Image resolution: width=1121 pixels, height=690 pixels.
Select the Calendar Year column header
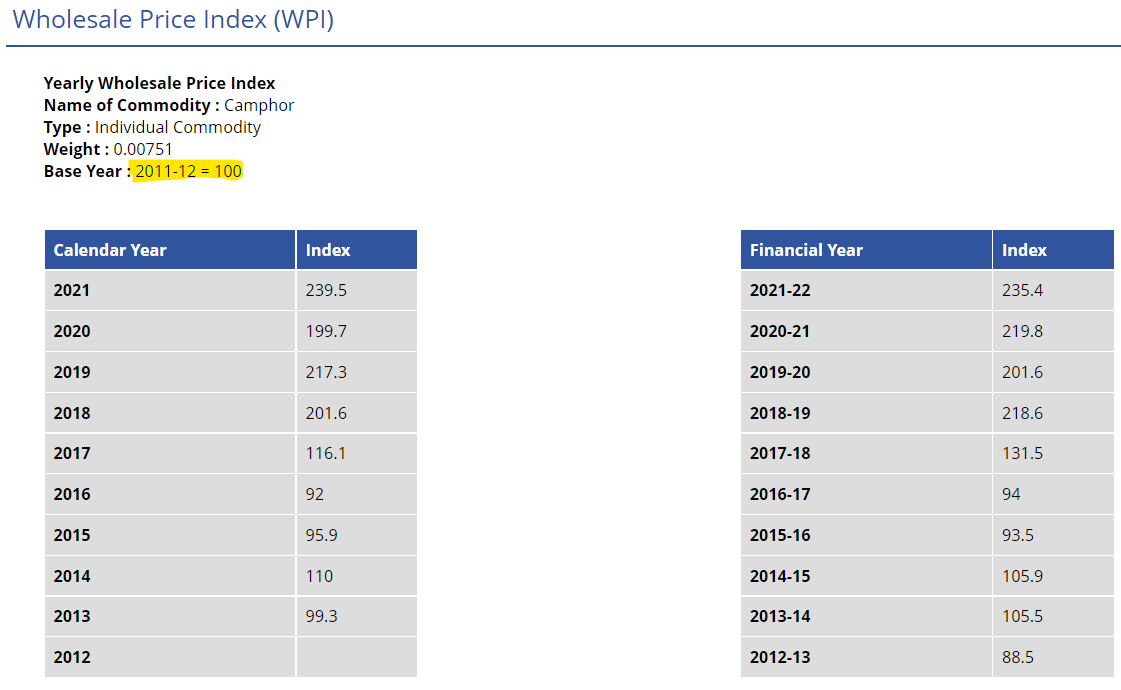click(x=110, y=250)
